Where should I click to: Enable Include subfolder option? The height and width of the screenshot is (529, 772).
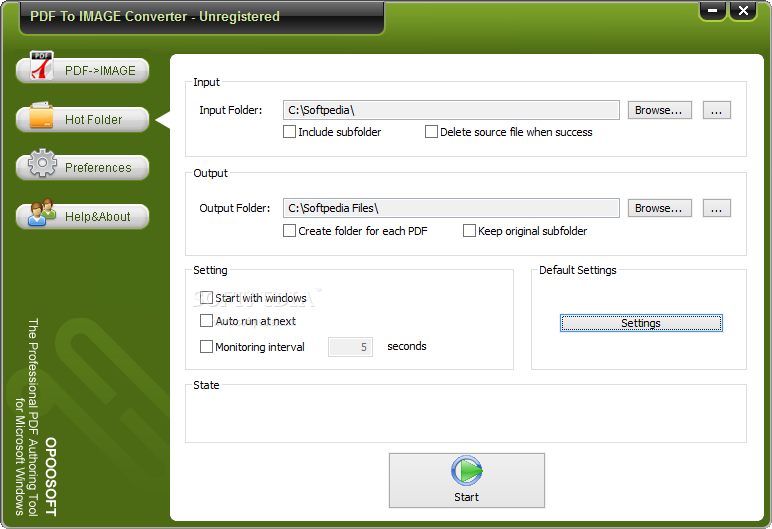pos(290,132)
